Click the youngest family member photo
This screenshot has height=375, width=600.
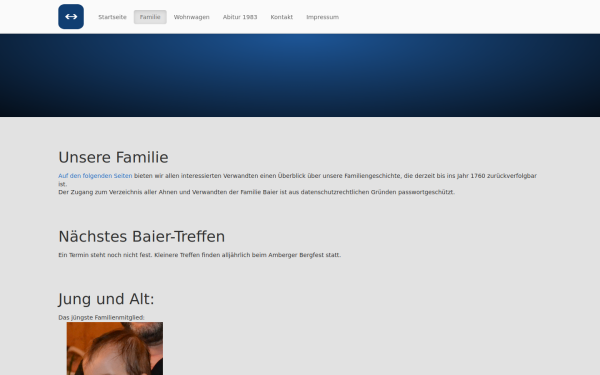click(115, 348)
